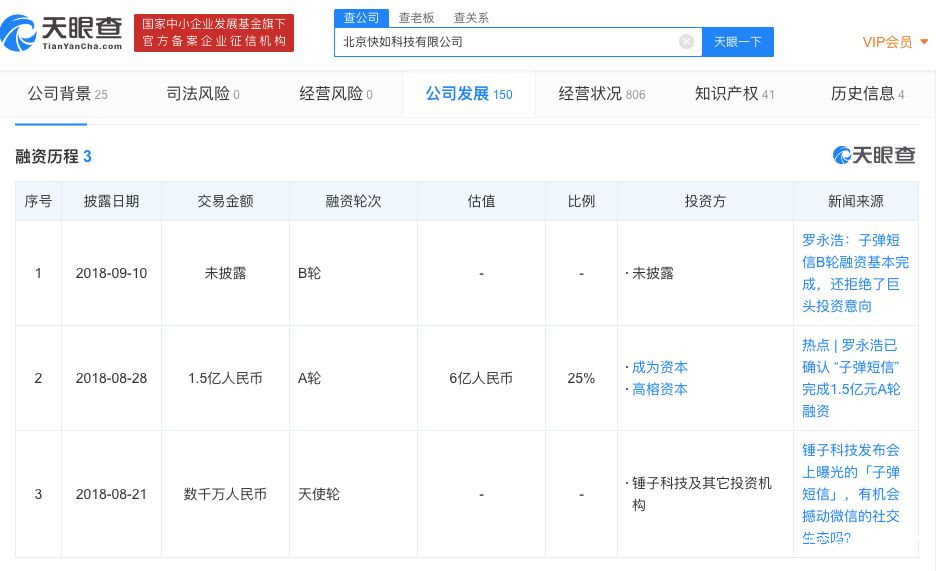Open the 经营风险 tab
936x571 pixels.
pyautogui.click(x=336, y=94)
